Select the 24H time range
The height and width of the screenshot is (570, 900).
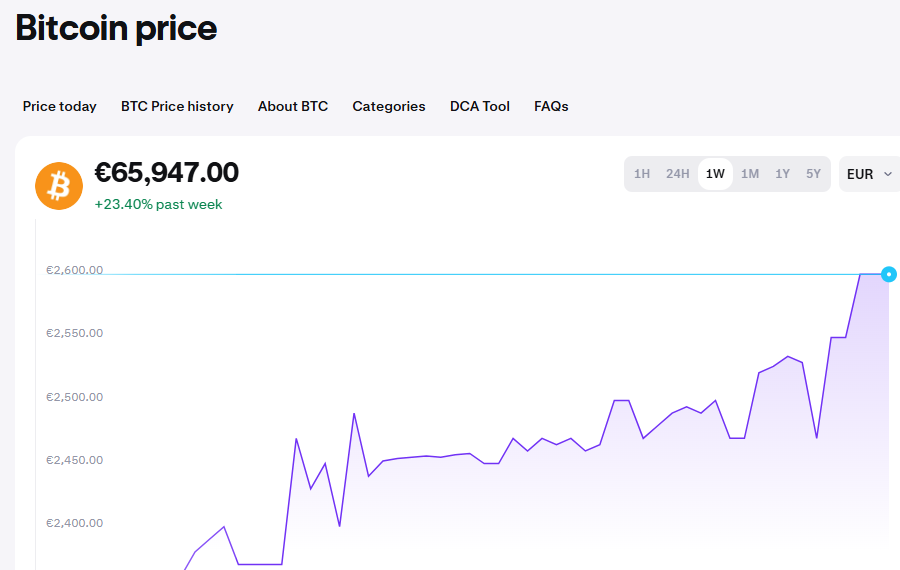(677, 174)
